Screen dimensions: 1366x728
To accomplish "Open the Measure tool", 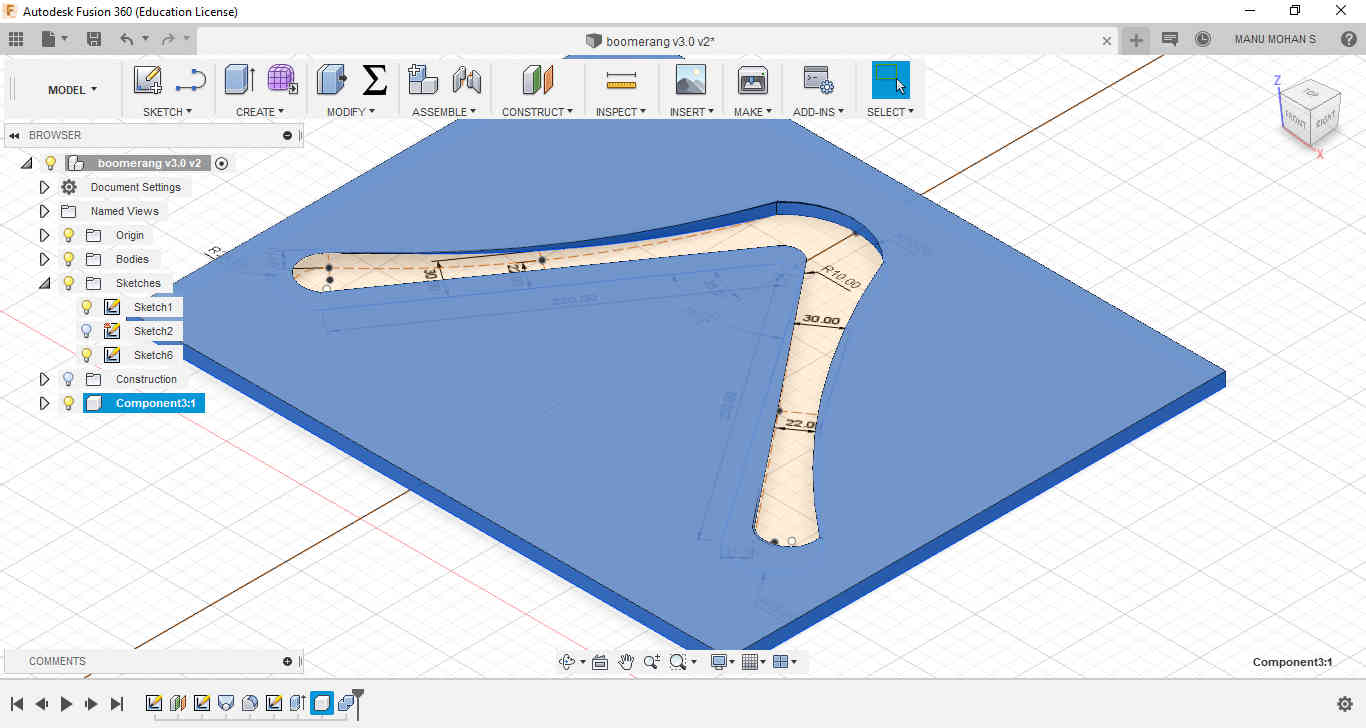I will pos(621,80).
